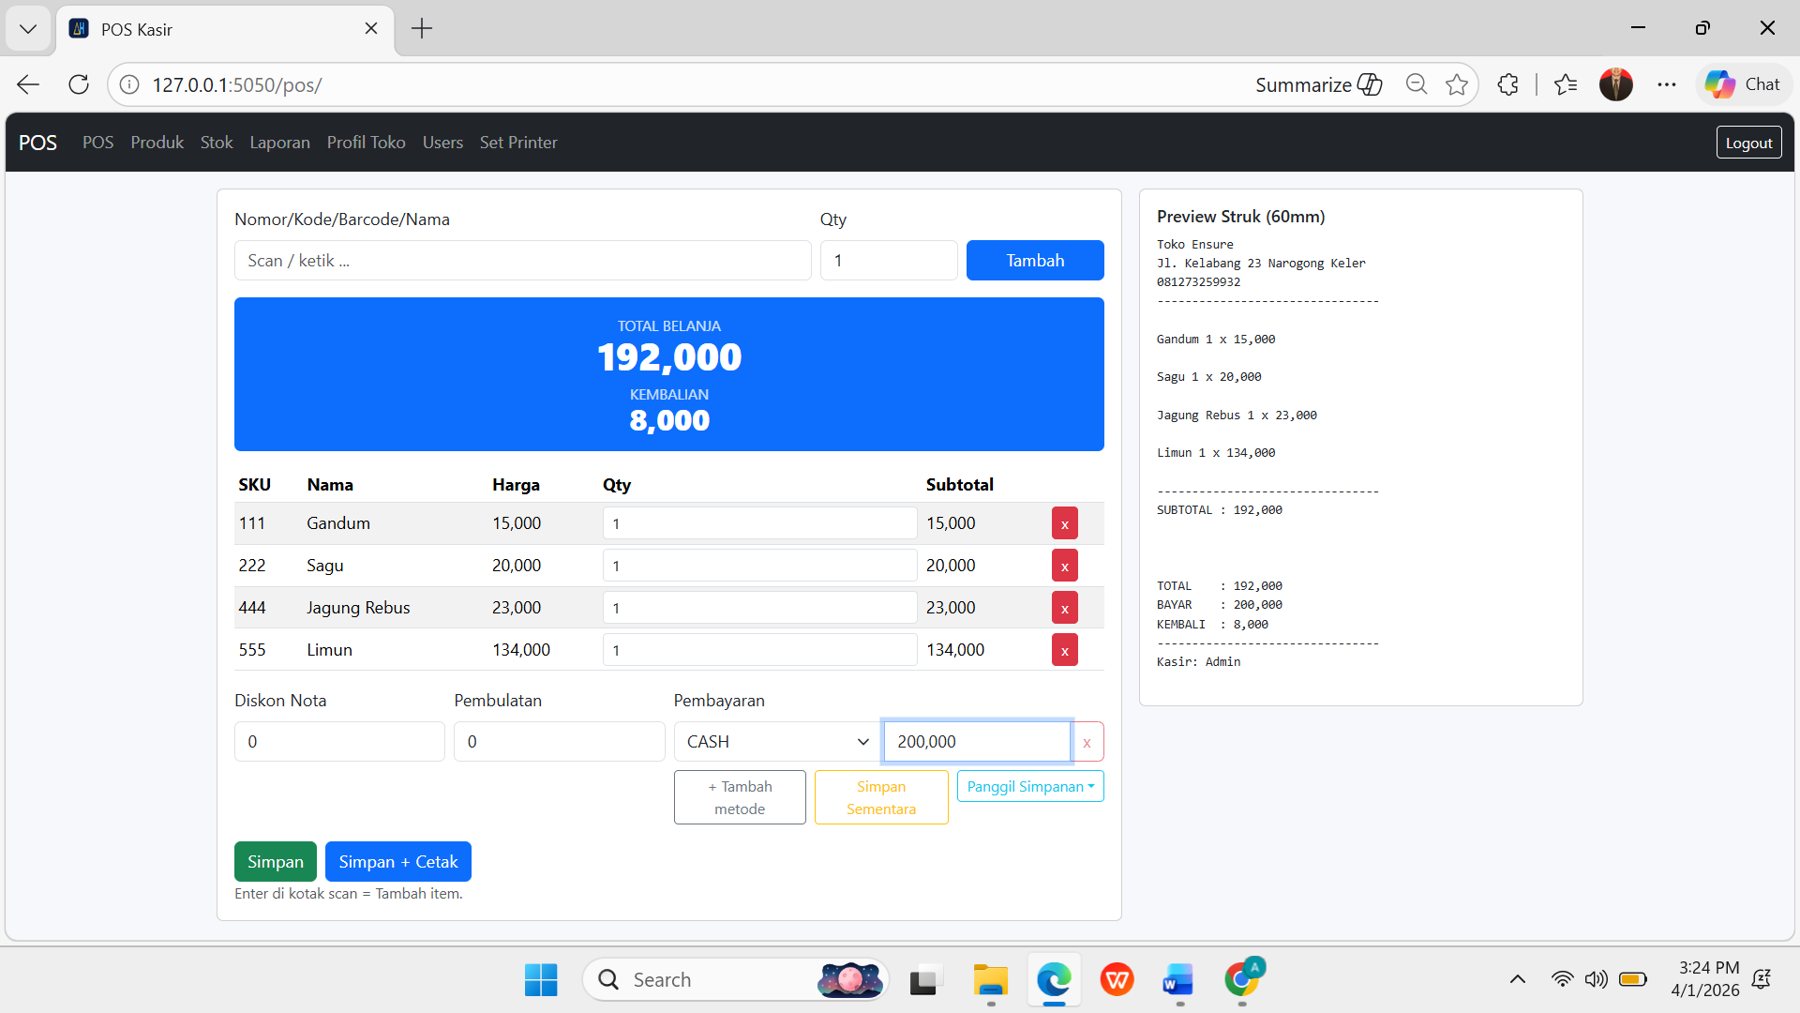Open the CASH payment method dropdown
The image size is (1800, 1013).
(x=774, y=741)
